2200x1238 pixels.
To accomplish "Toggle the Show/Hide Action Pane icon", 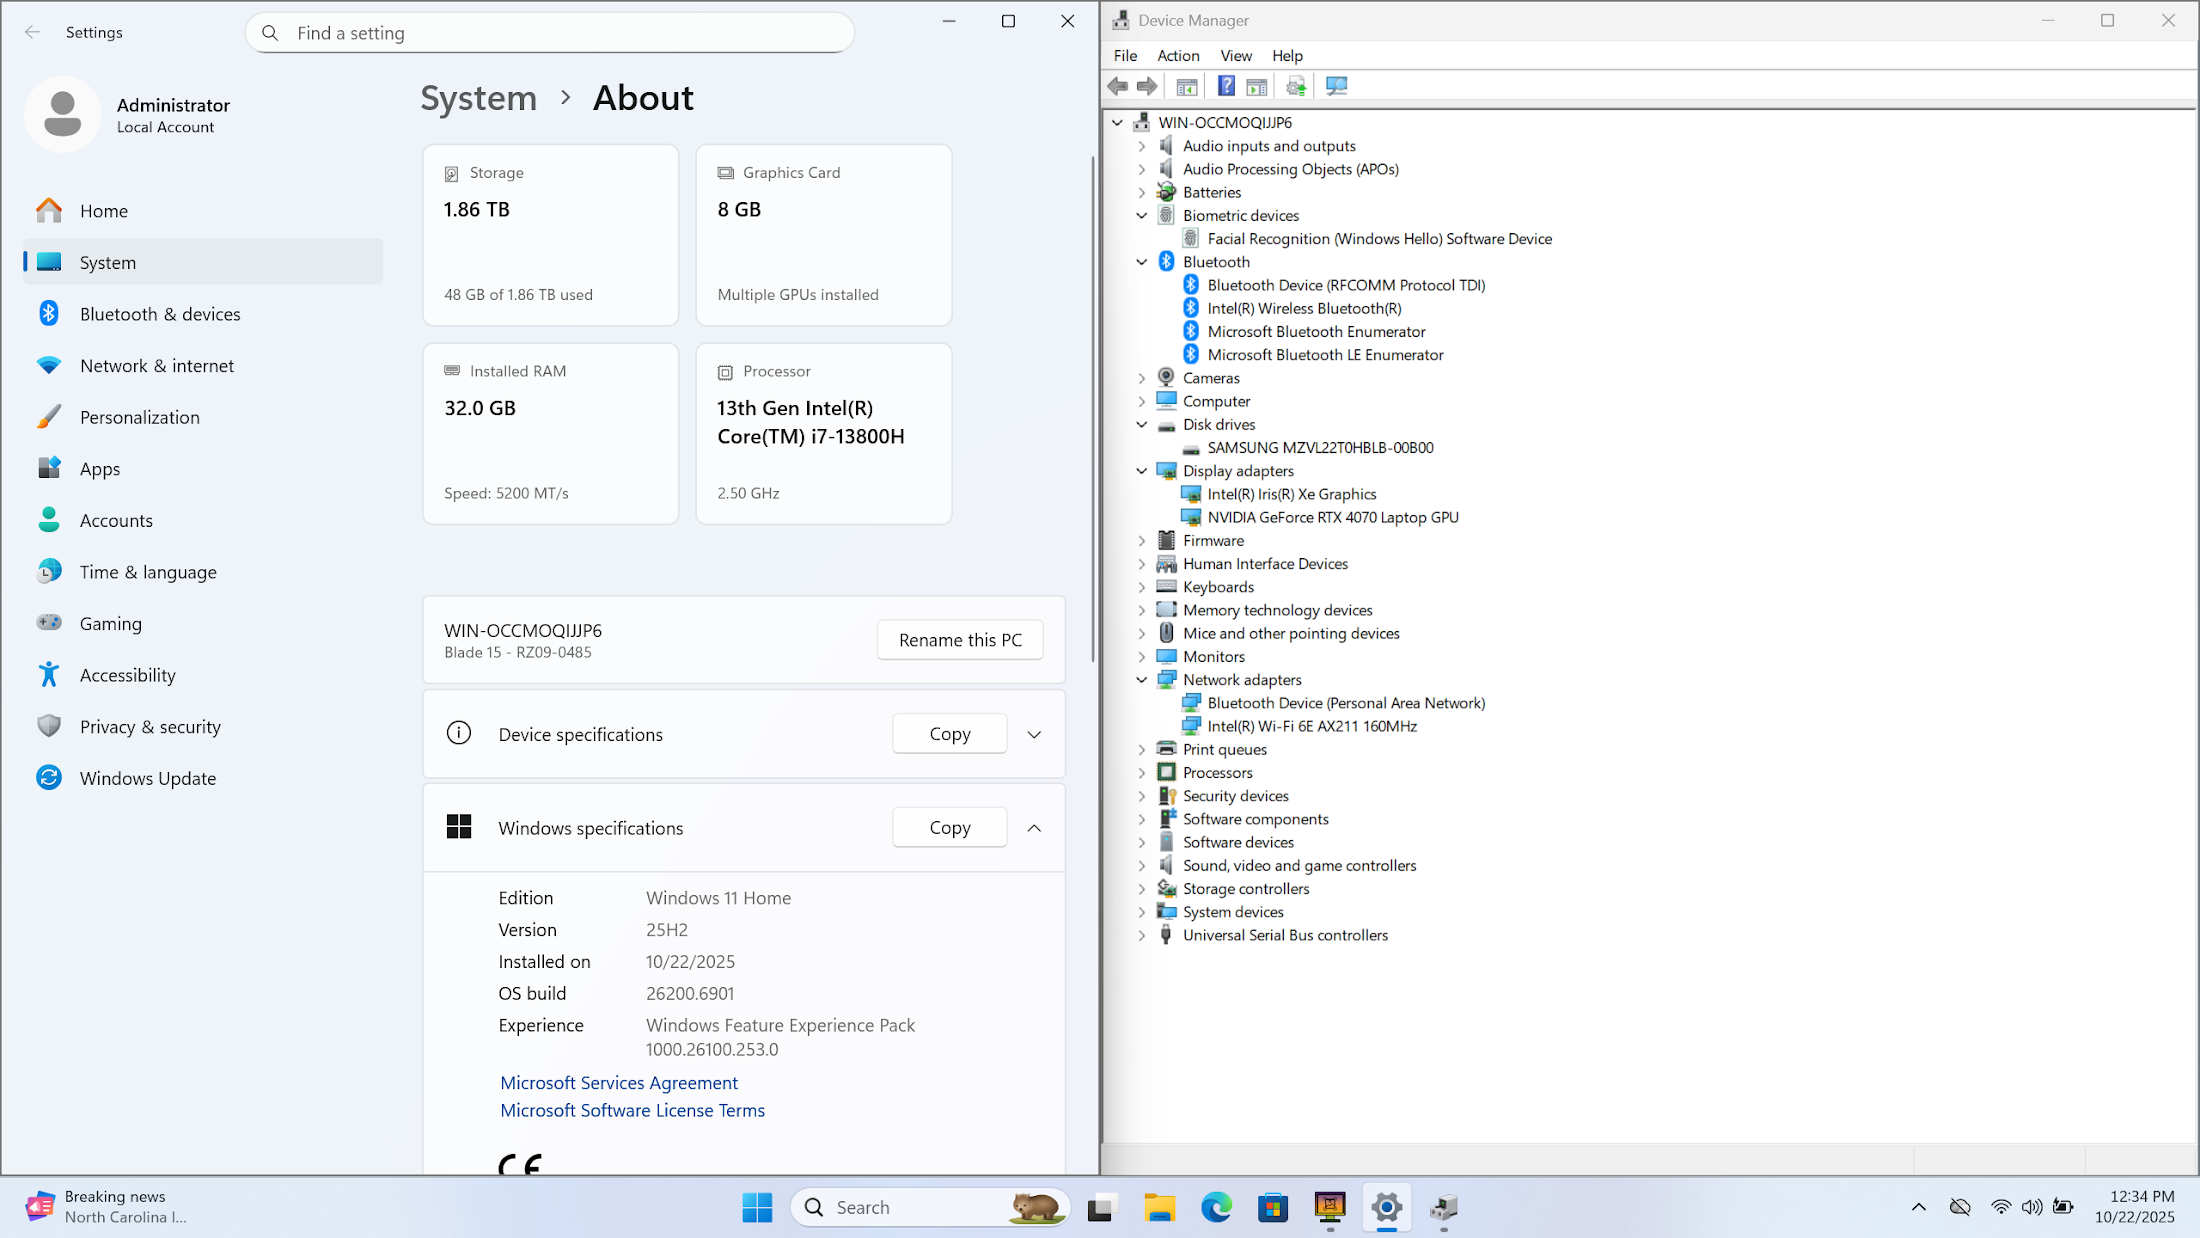I will [x=1257, y=86].
